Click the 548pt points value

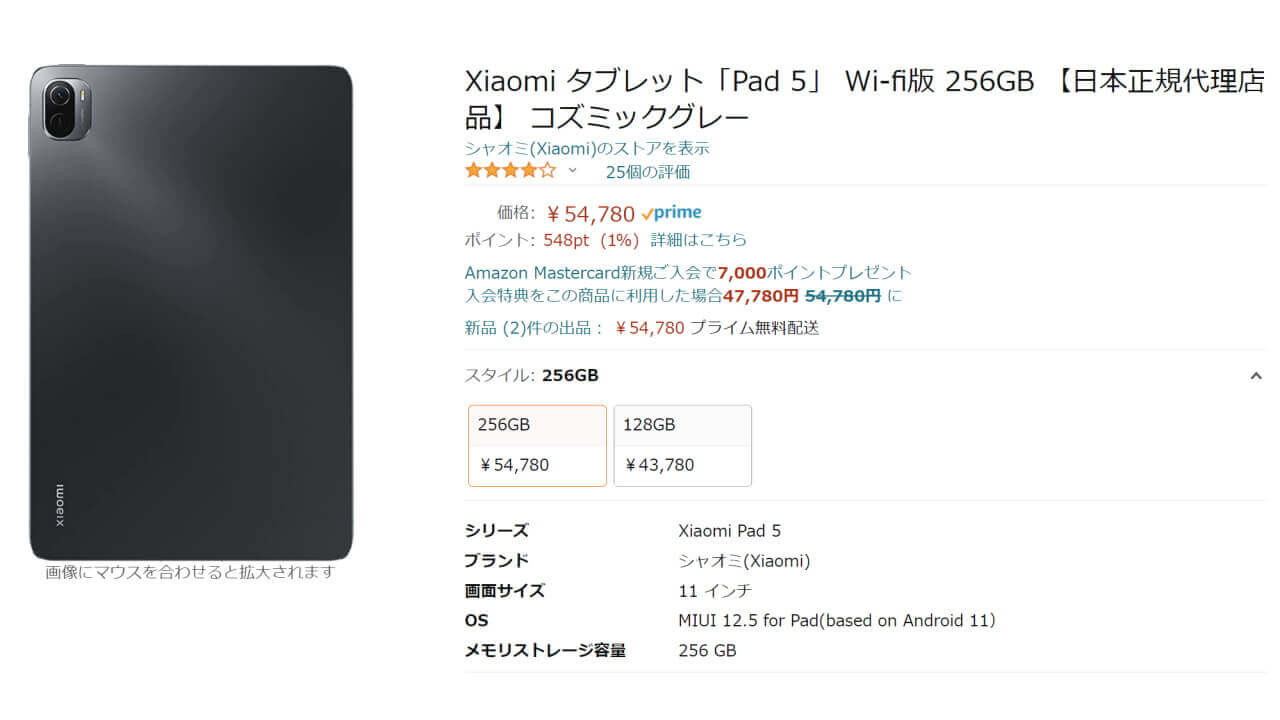tap(563, 240)
